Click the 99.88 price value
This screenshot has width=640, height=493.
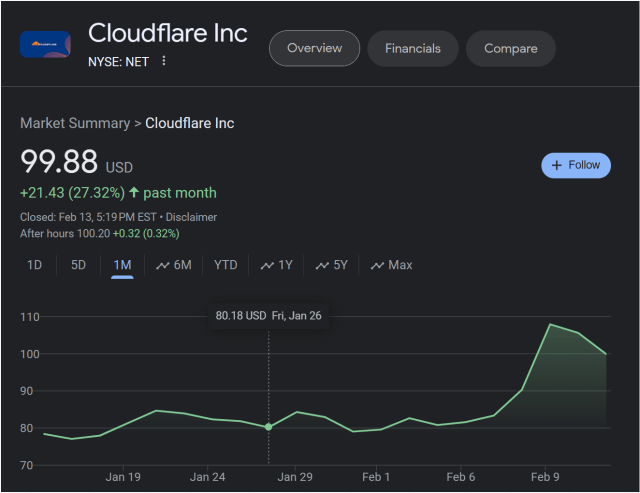pyautogui.click(x=59, y=162)
